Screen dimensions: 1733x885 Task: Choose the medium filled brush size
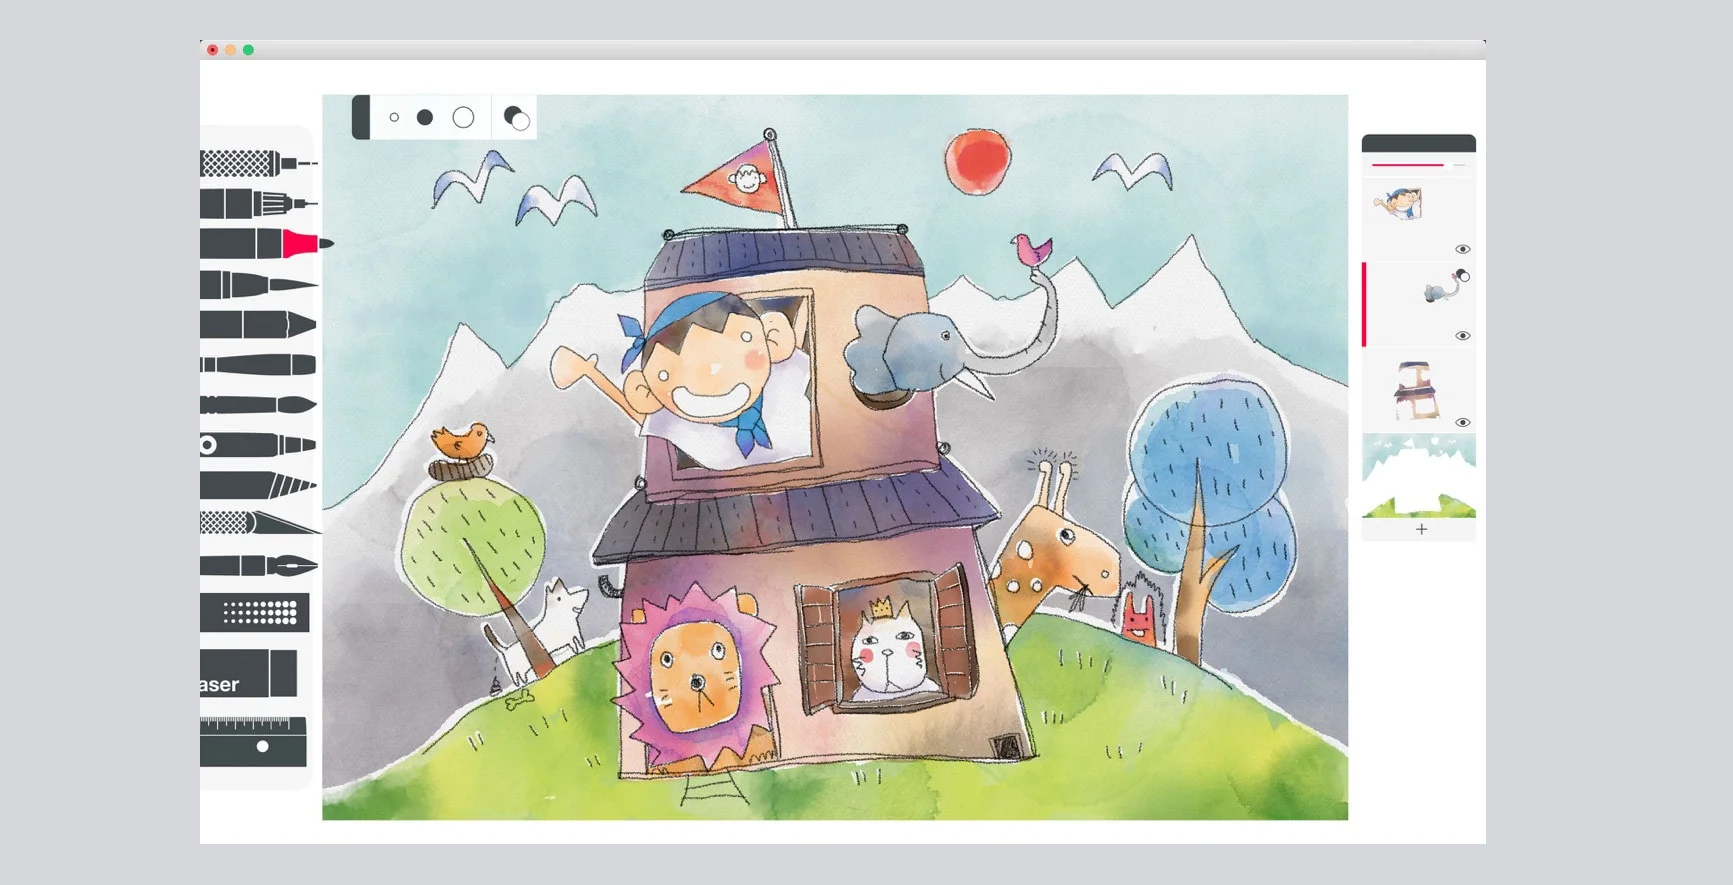425,118
